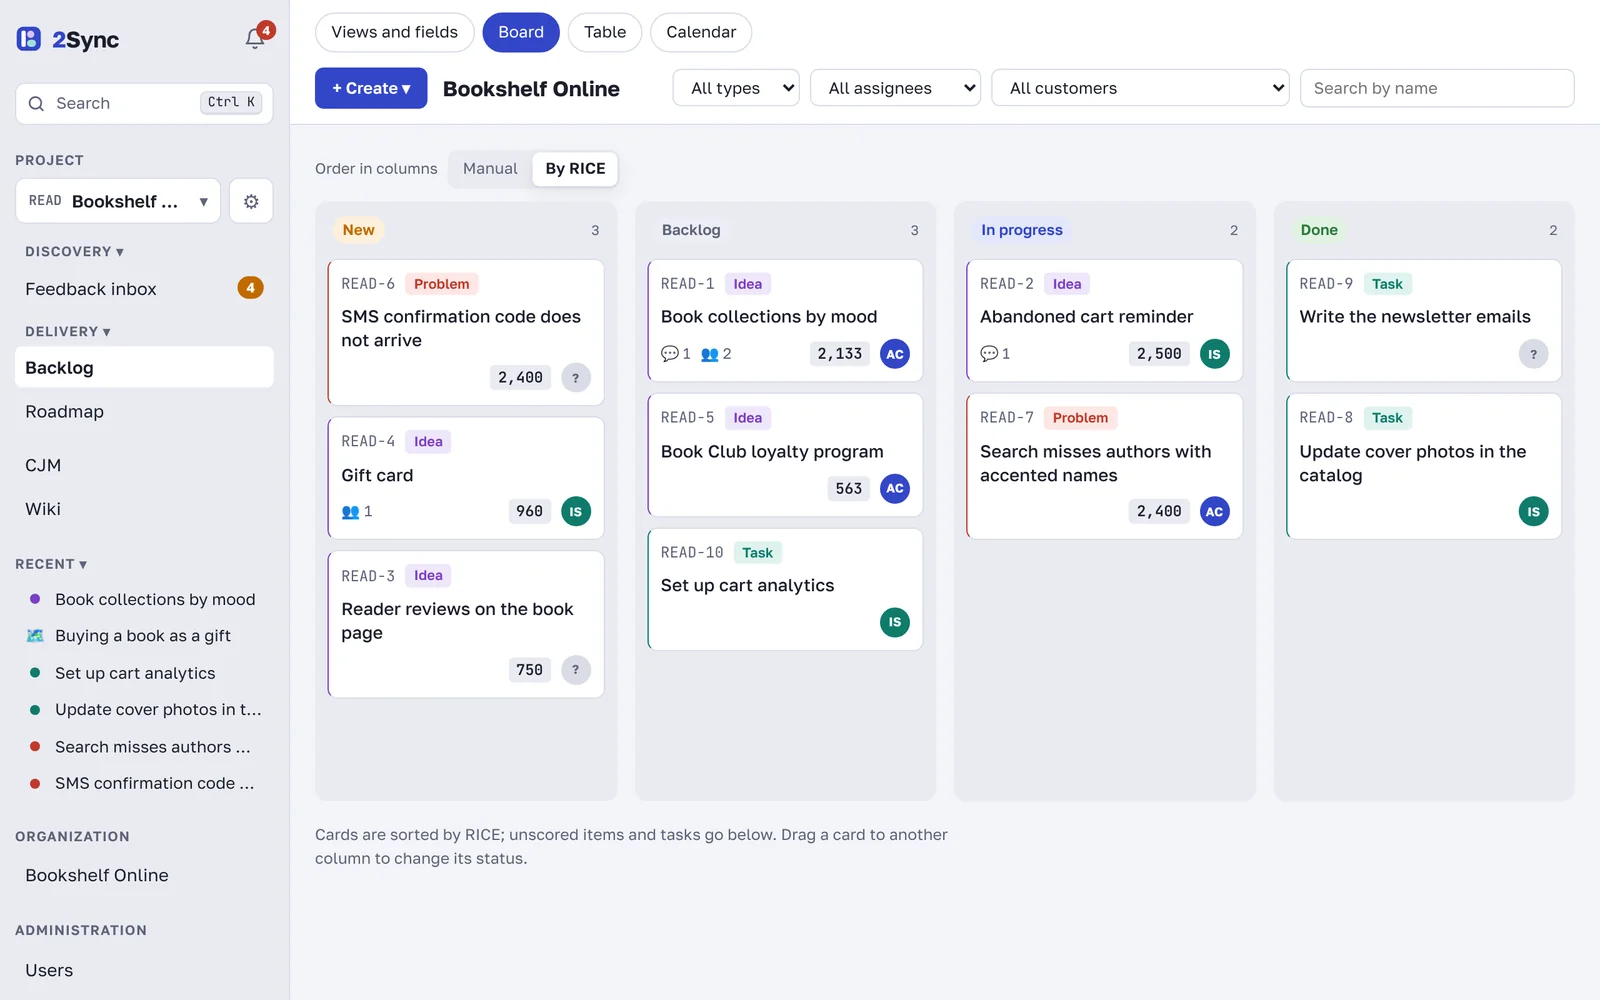The width and height of the screenshot is (1600, 1000).
Task: Open Users administration page
Action: pyautogui.click(x=144, y=970)
